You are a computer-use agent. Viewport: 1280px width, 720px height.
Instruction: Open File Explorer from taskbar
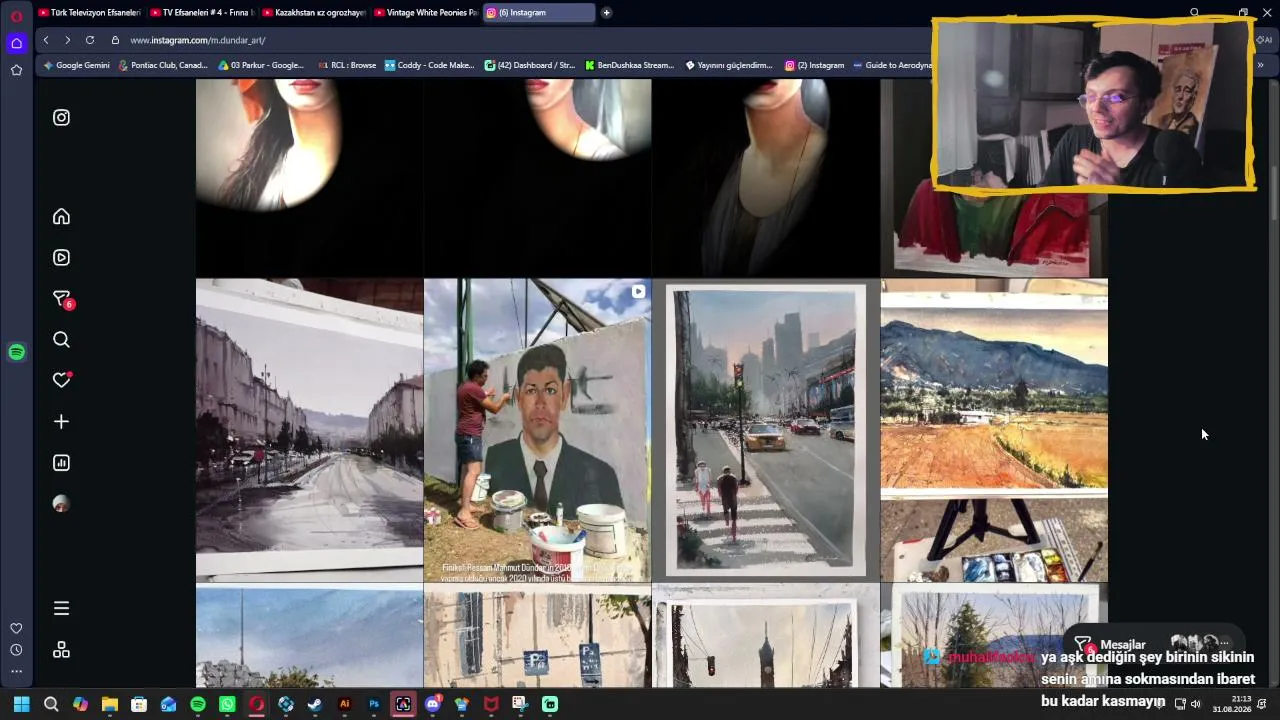(110, 704)
